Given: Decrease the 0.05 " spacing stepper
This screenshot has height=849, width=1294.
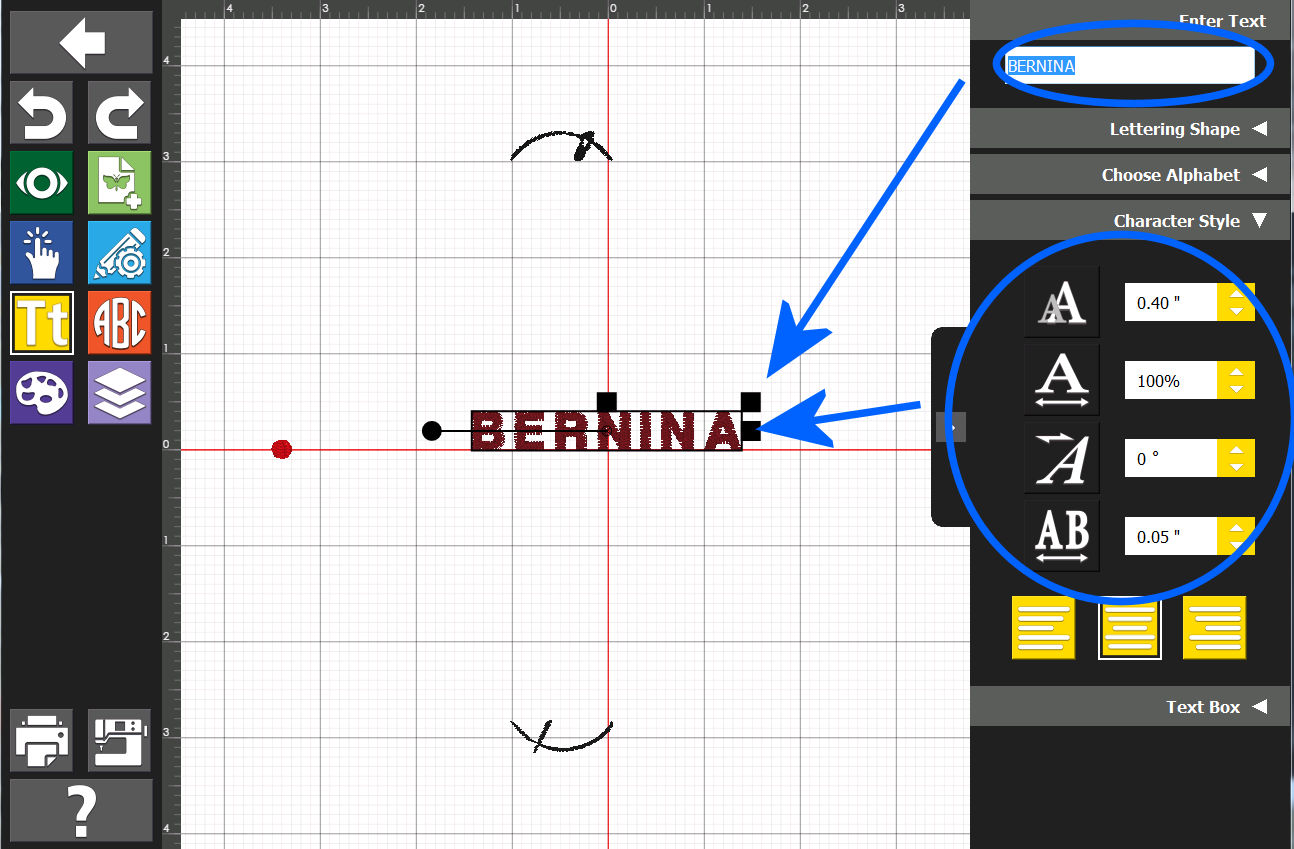Looking at the screenshot, I should [1237, 546].
